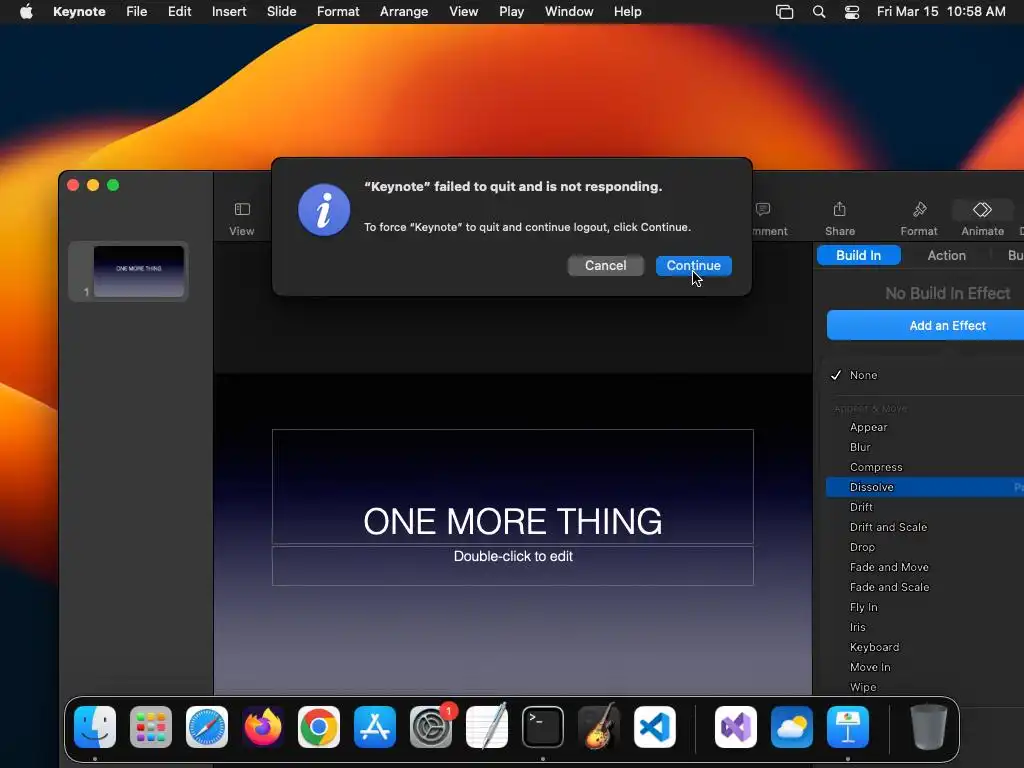The width and height of the screenshot is (1024, 768).
Task: Open Launchpad from the Dock
Action: tap(151, 727)
